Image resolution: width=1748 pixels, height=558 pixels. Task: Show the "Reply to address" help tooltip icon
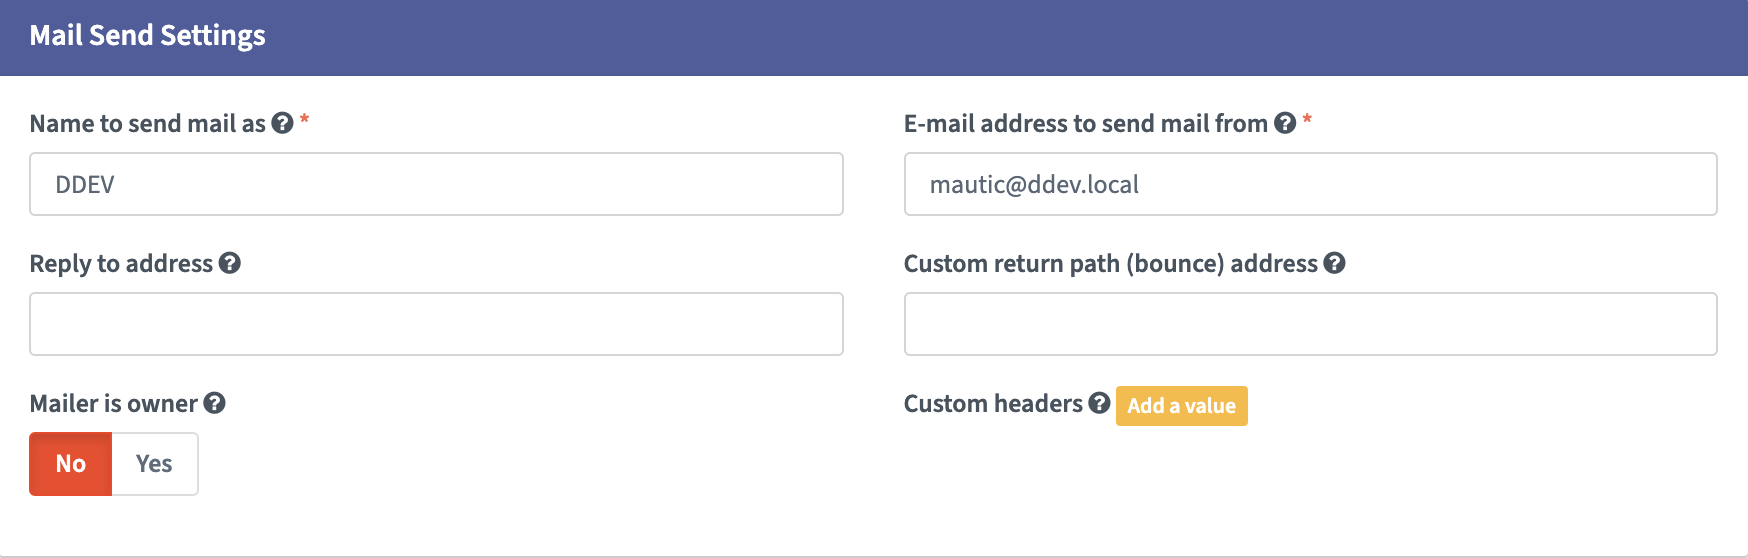(230, 263)
